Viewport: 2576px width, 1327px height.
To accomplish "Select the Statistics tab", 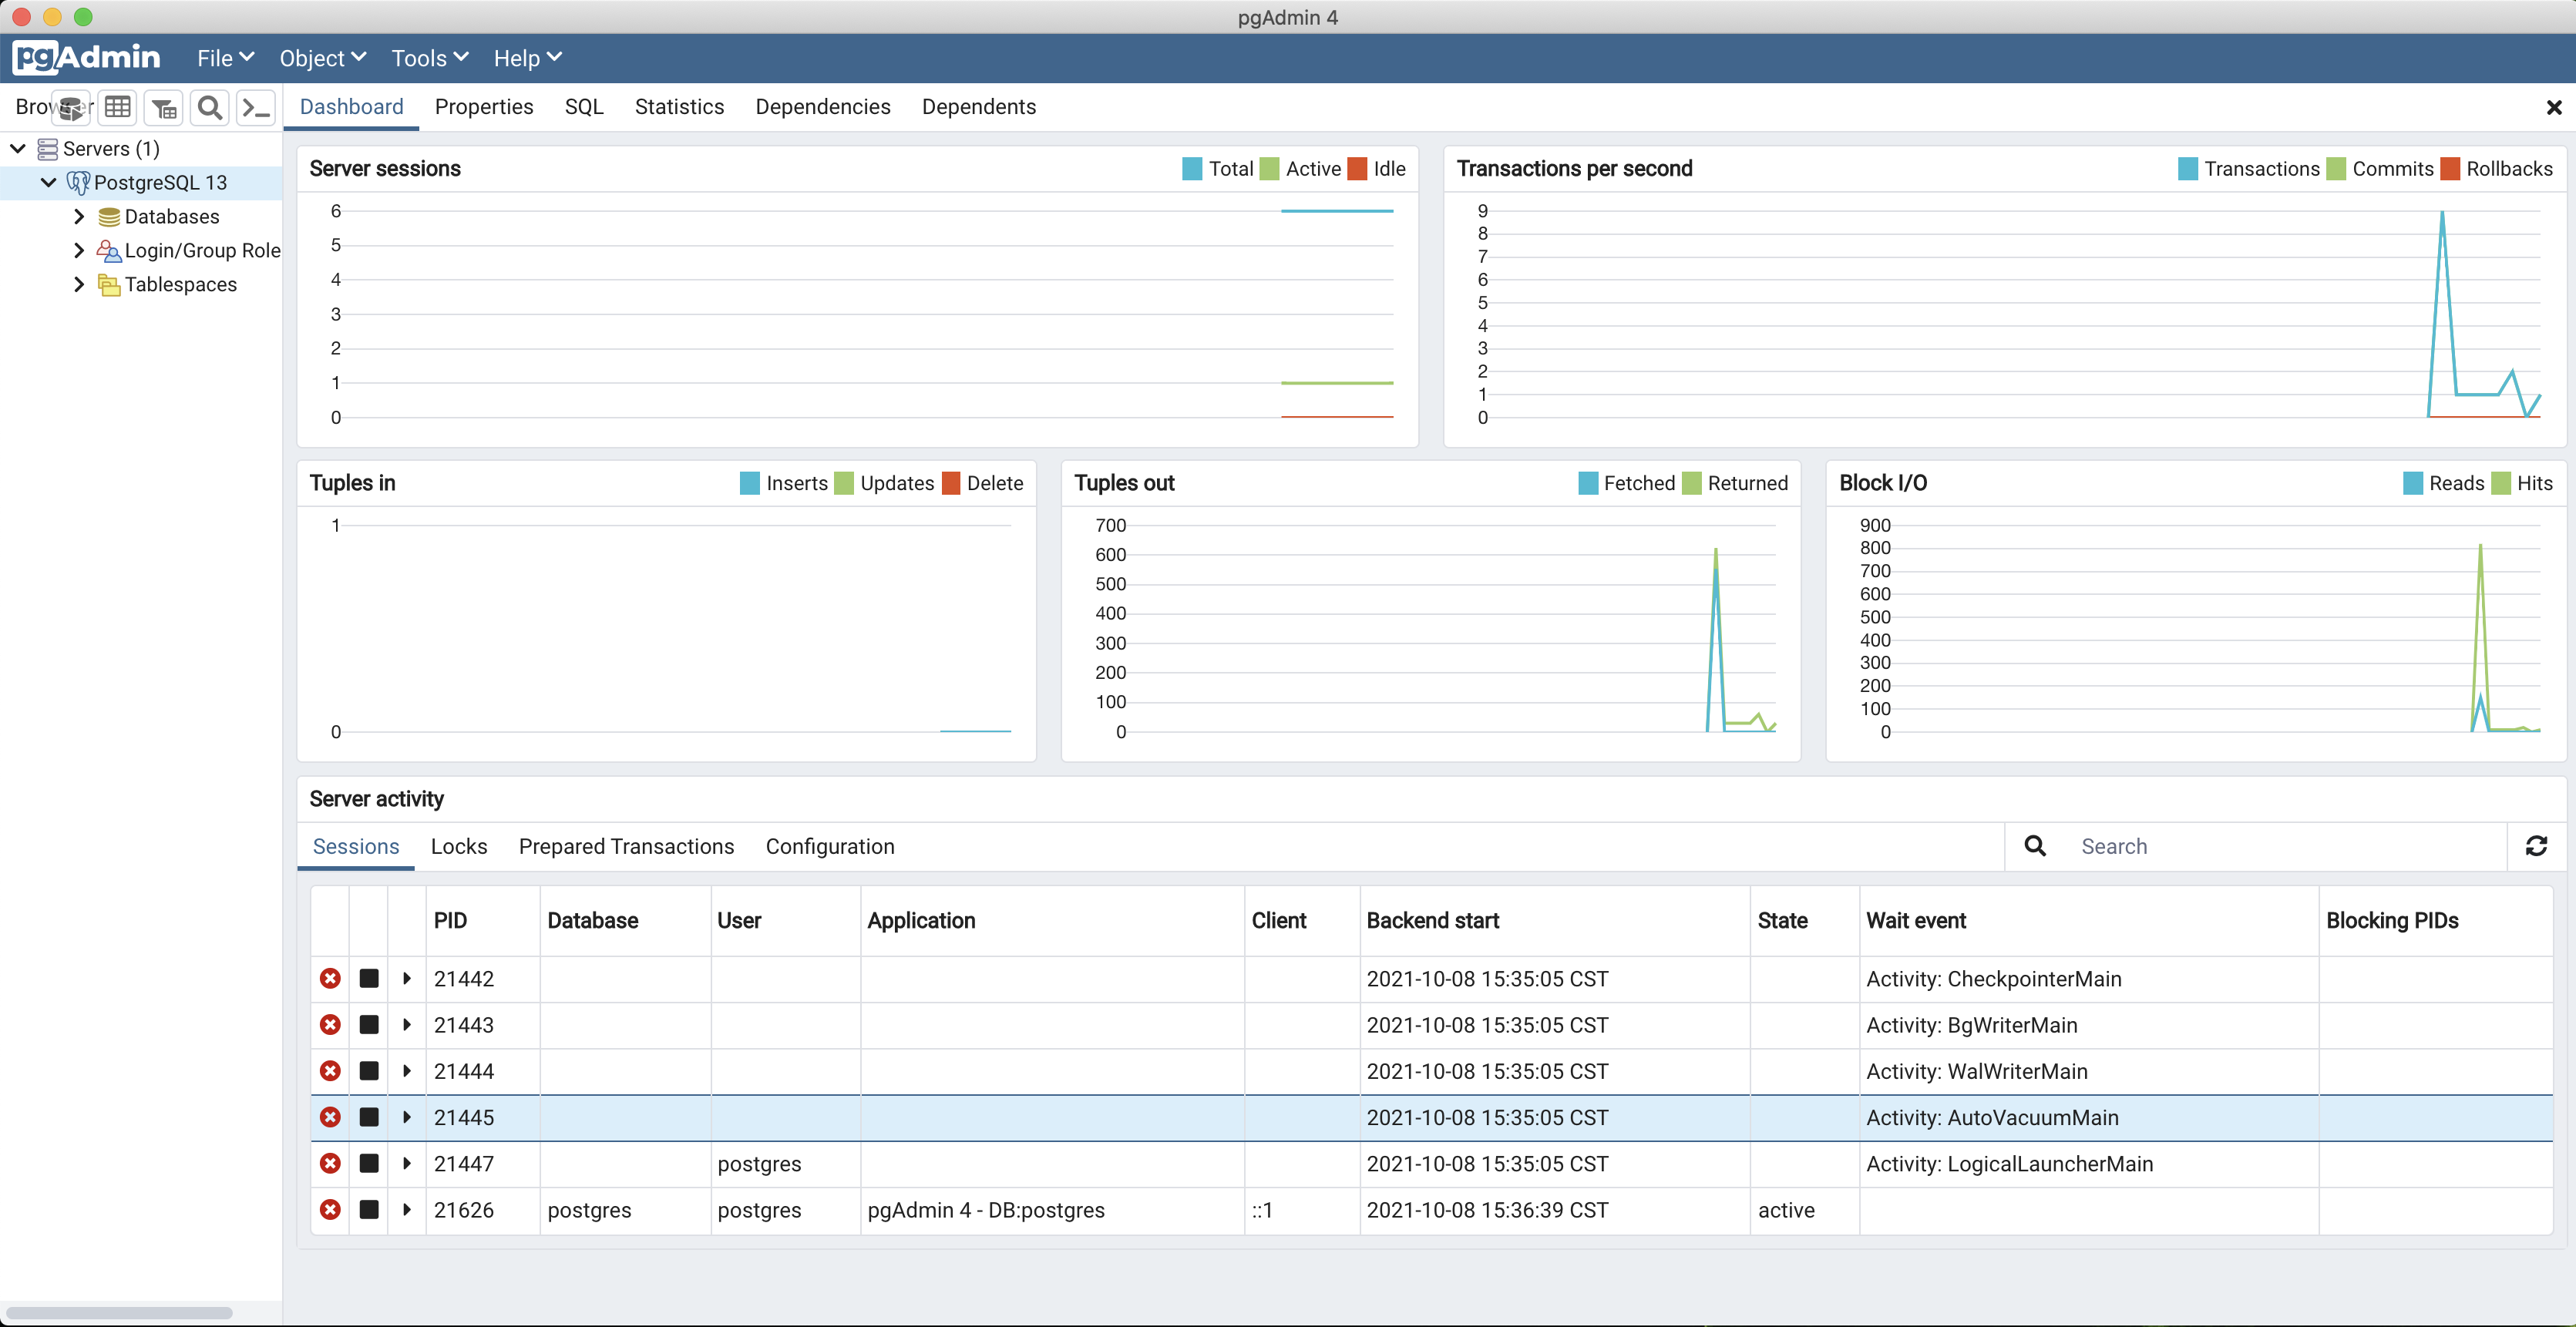I will (x=679, y=105).
